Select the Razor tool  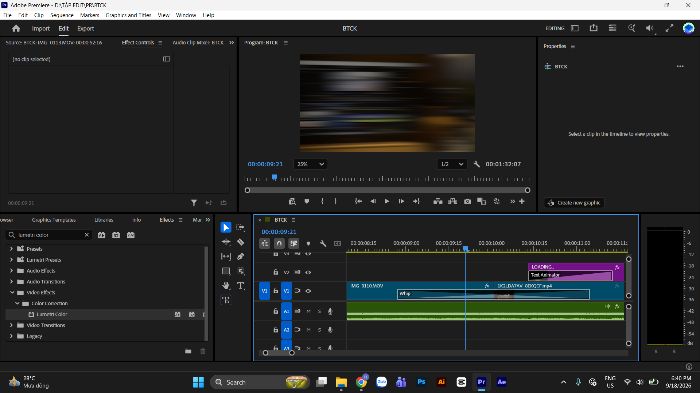[240, 242]
